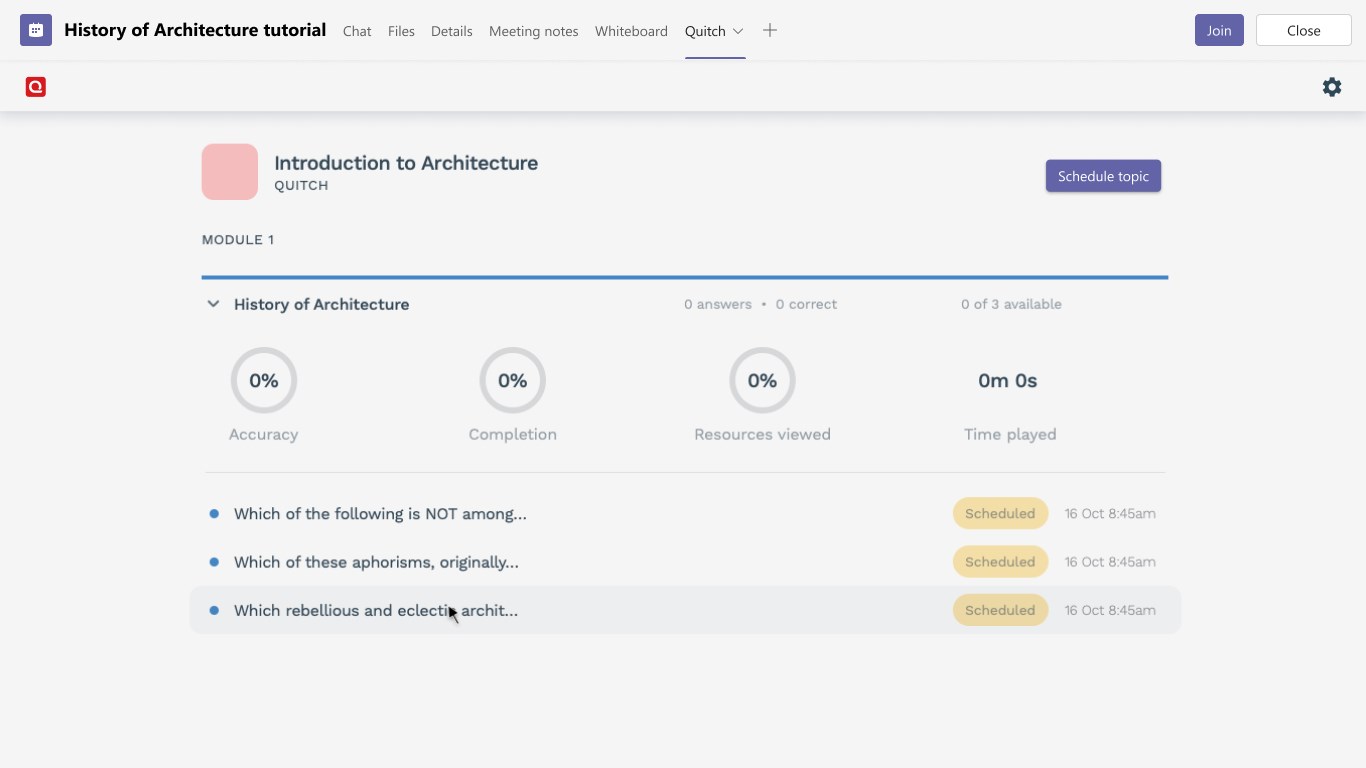1366x768 pixels.
Task: Click the Schedule topic button
Action: 1103,176
